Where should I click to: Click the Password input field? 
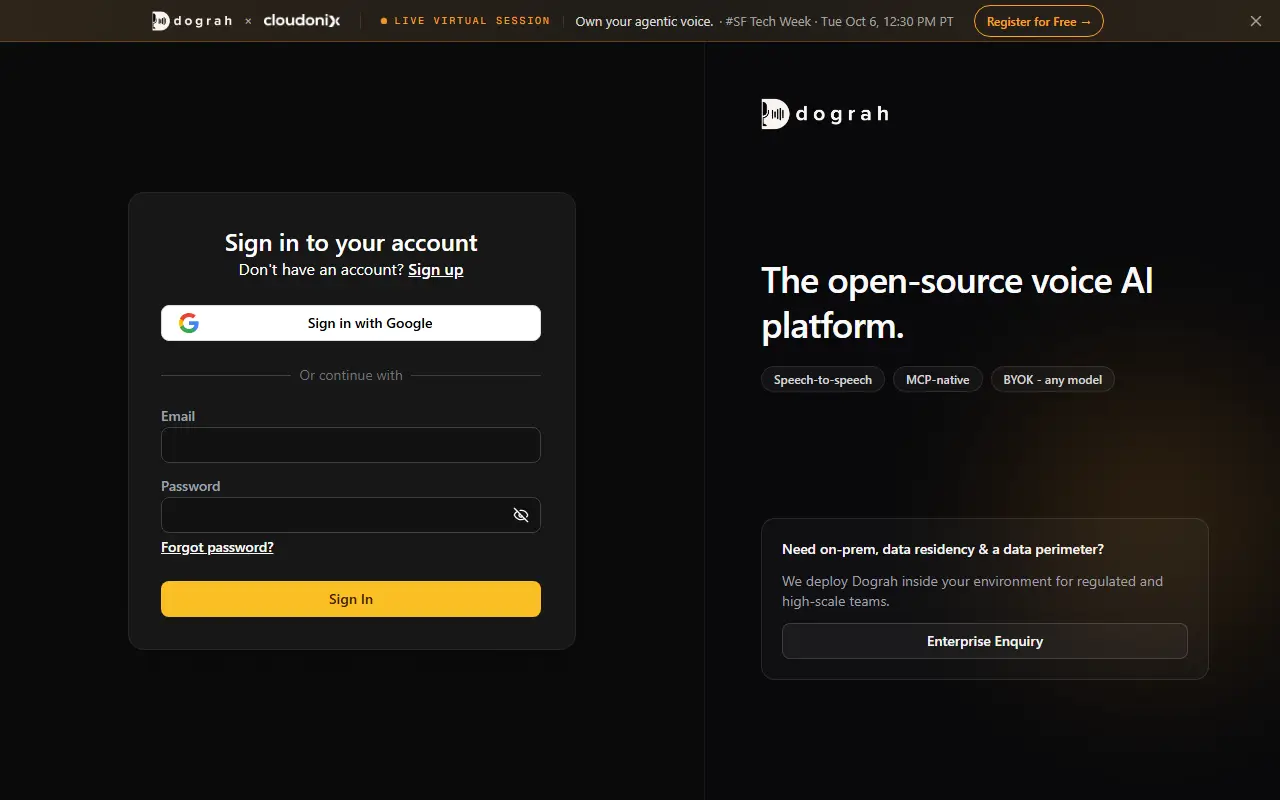click(351, 515)
